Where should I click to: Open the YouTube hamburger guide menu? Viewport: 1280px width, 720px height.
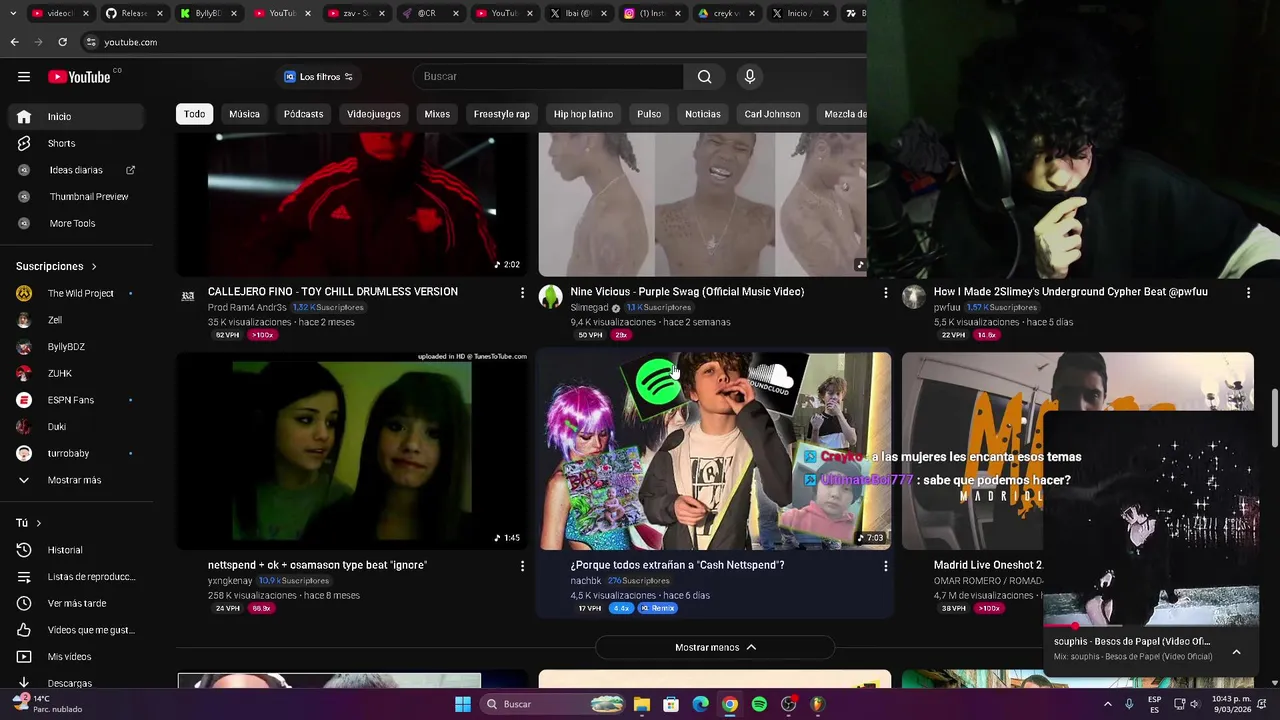[24, 77]
